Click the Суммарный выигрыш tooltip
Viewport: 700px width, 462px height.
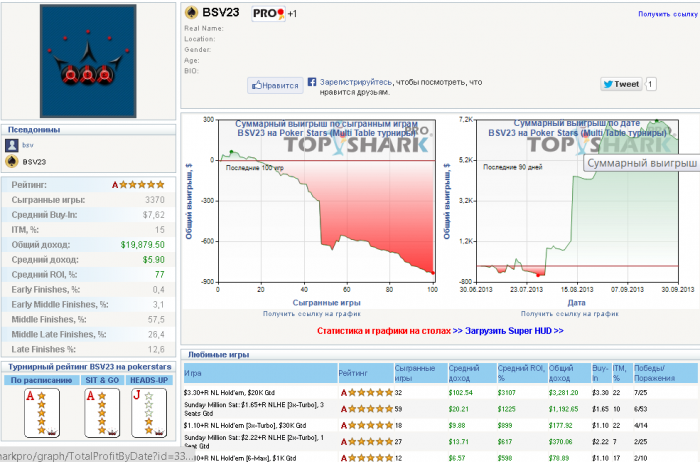pyautogui.click(x=642, y=163)
